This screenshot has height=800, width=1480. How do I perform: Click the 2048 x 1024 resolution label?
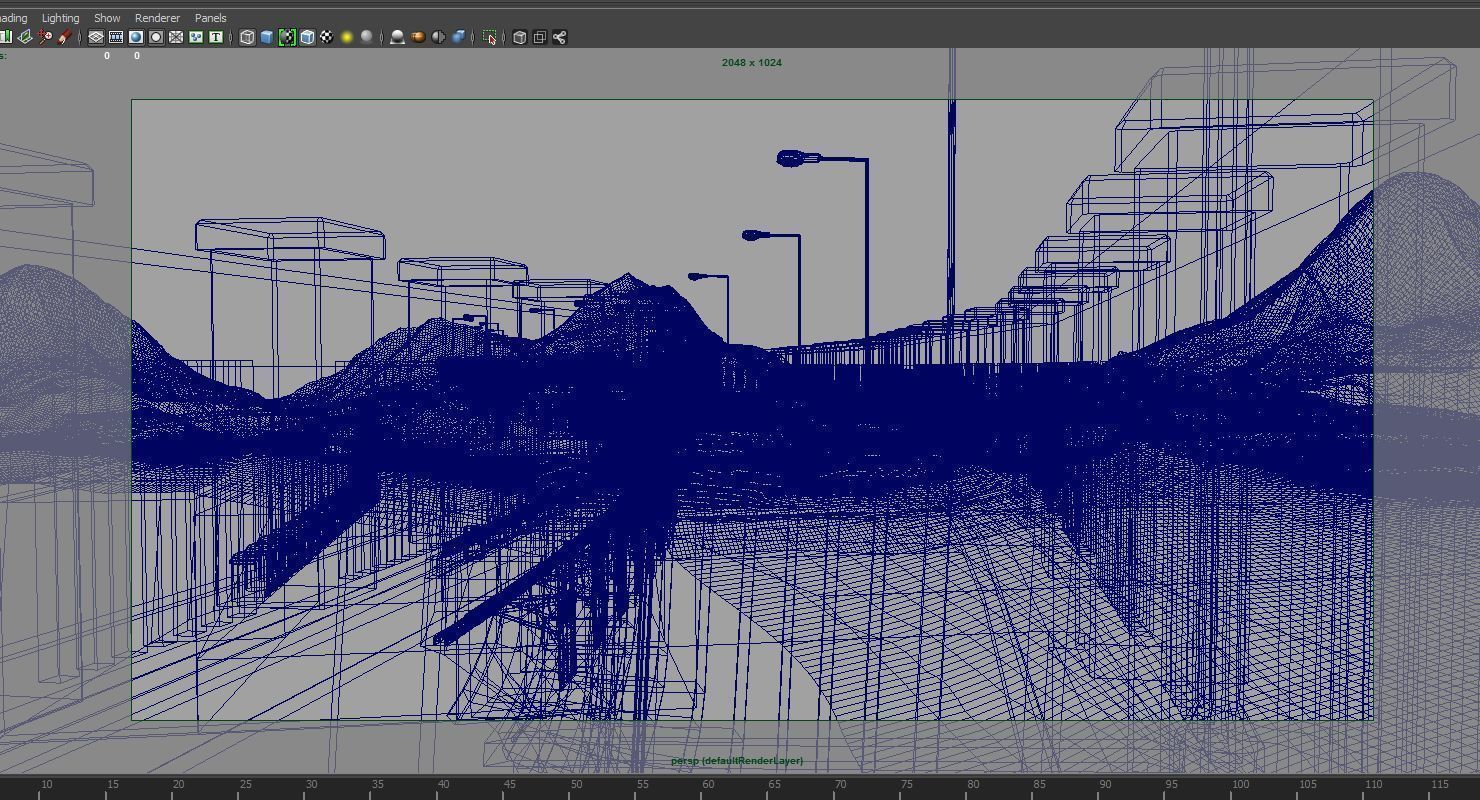[752, 62]
